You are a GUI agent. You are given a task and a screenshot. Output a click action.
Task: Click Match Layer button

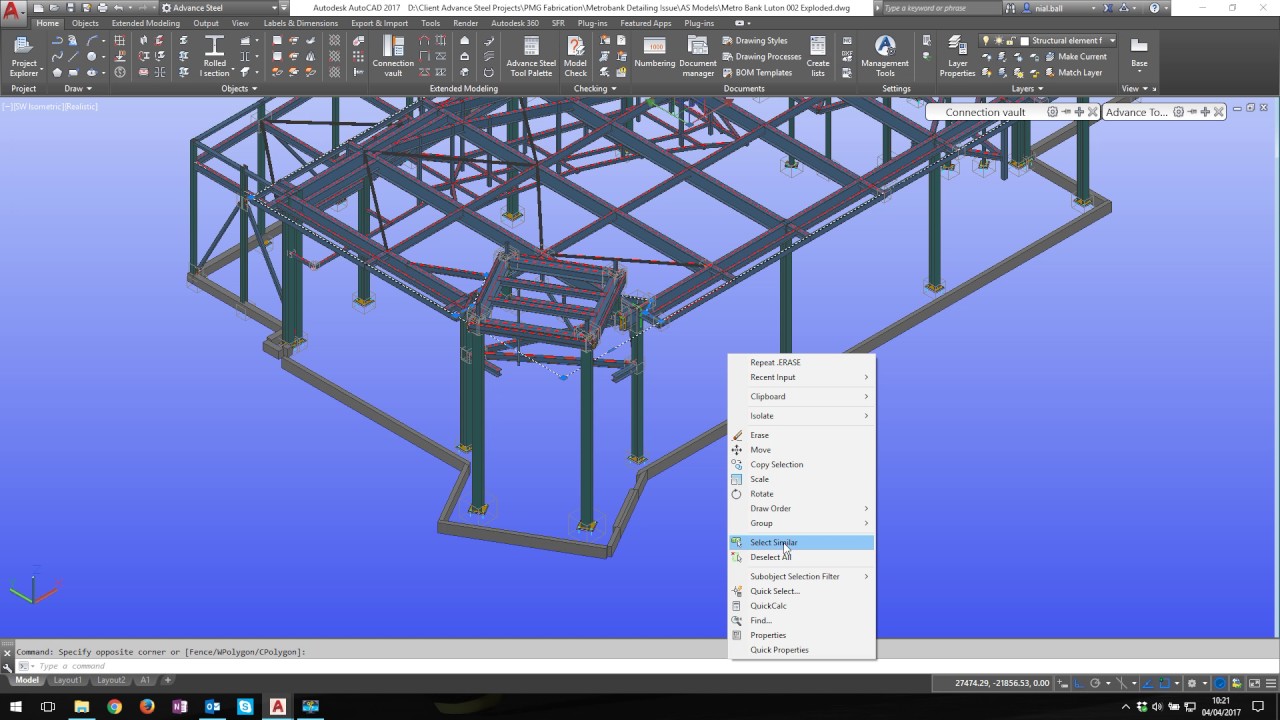tap(1072, 72)
